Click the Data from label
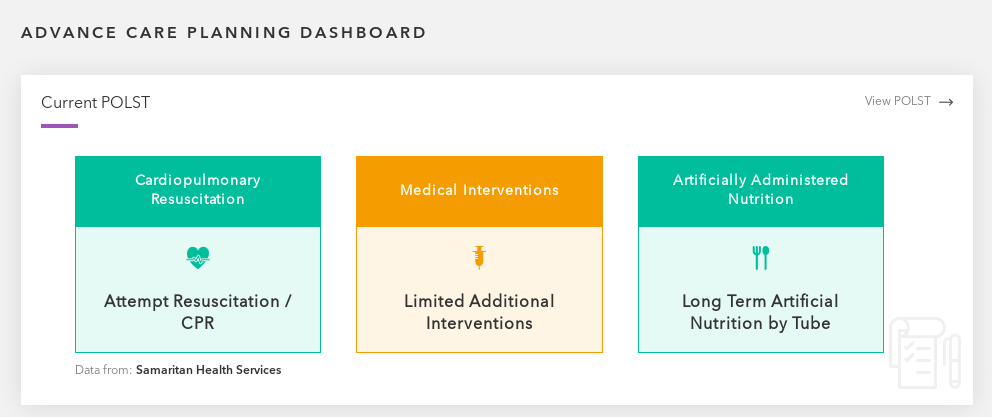The width and height of the screenshot is (992, 417). point(103,370)
